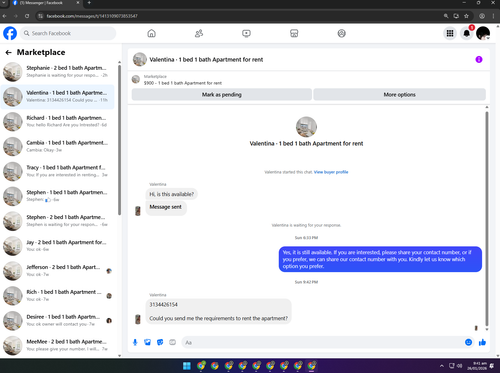This screenshot has height=373, width=500.
Task: Open the Jefferson conversation
Action: 57,271
